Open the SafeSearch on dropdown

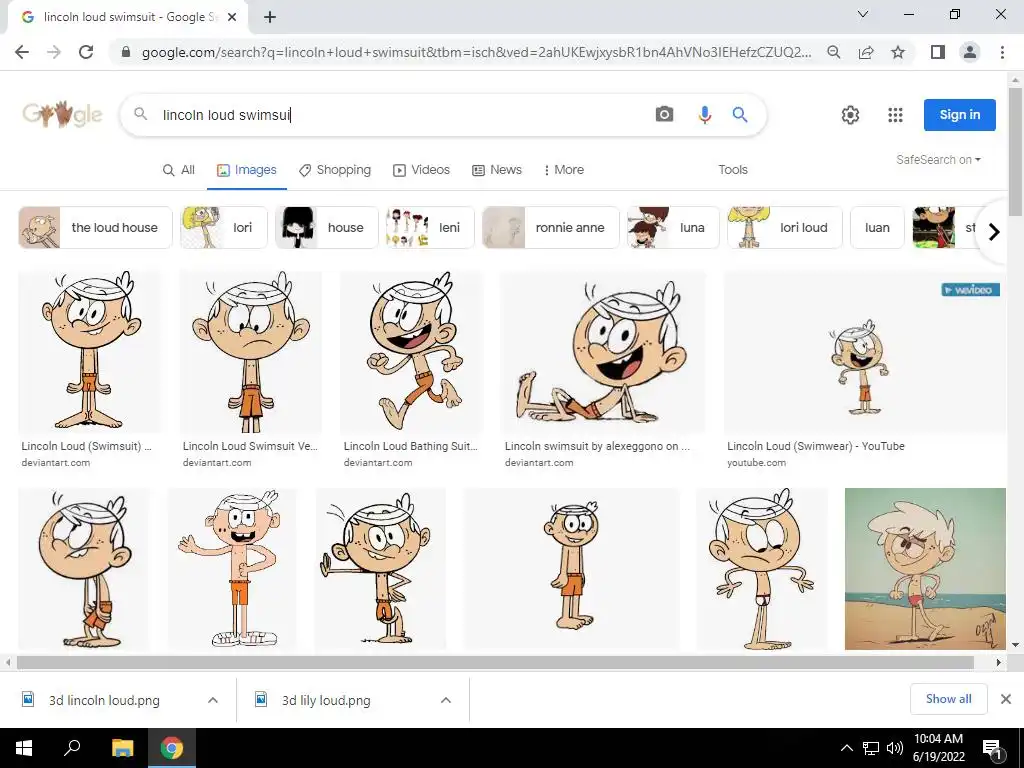click(x=938, y=159)
